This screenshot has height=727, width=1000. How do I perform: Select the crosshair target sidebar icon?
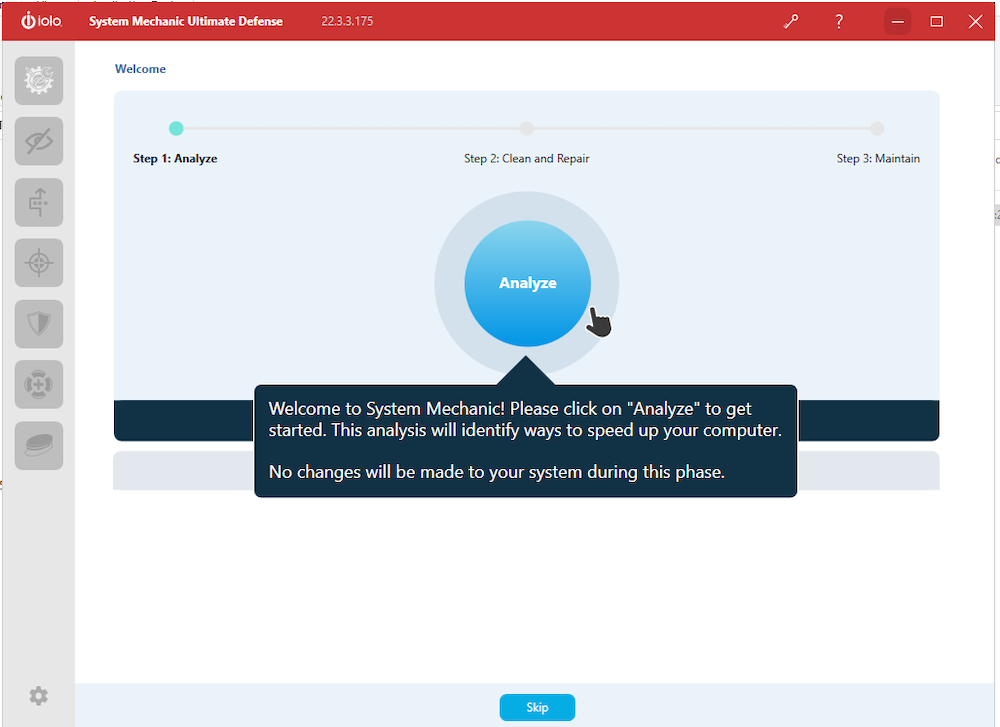click(x=39, y=264)
